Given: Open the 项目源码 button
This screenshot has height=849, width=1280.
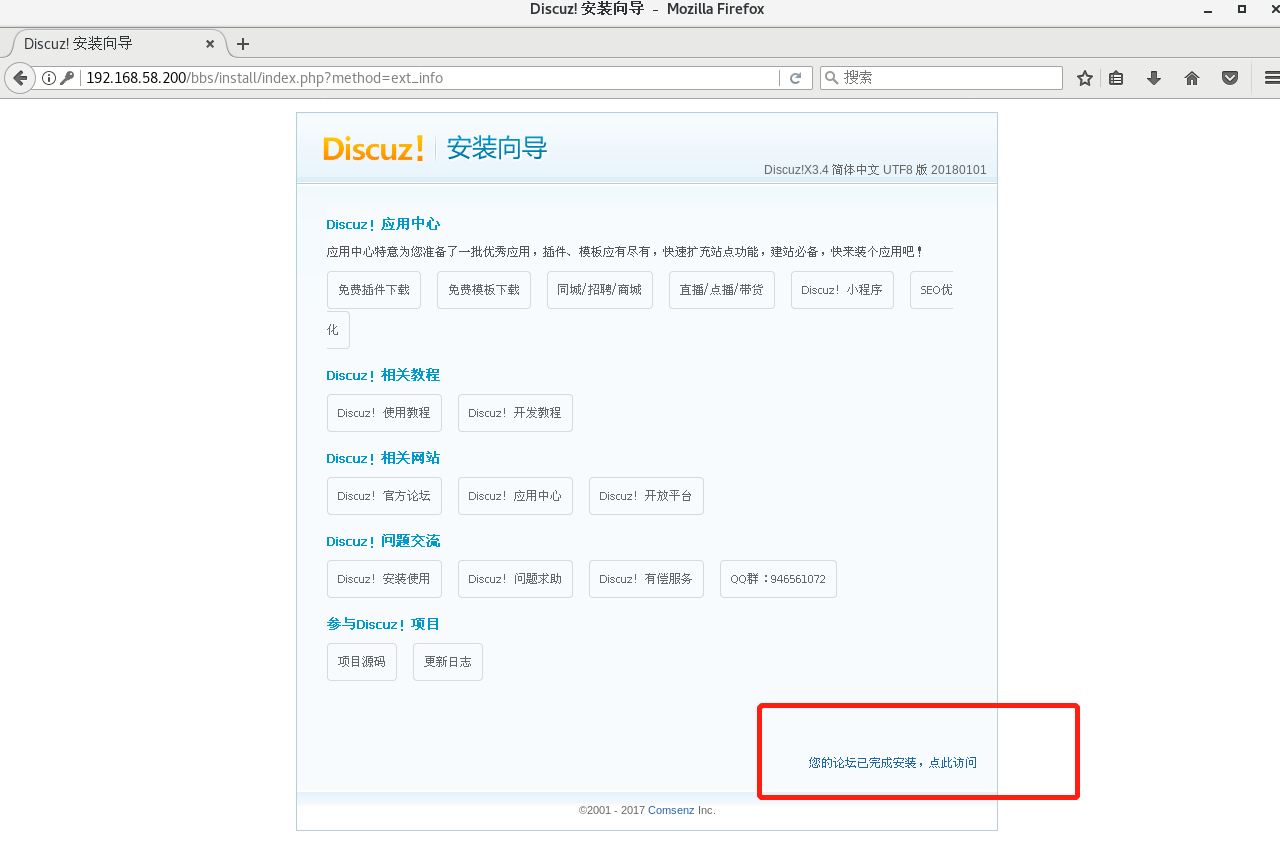Looking at the screenshot, I should pos(362,662).
